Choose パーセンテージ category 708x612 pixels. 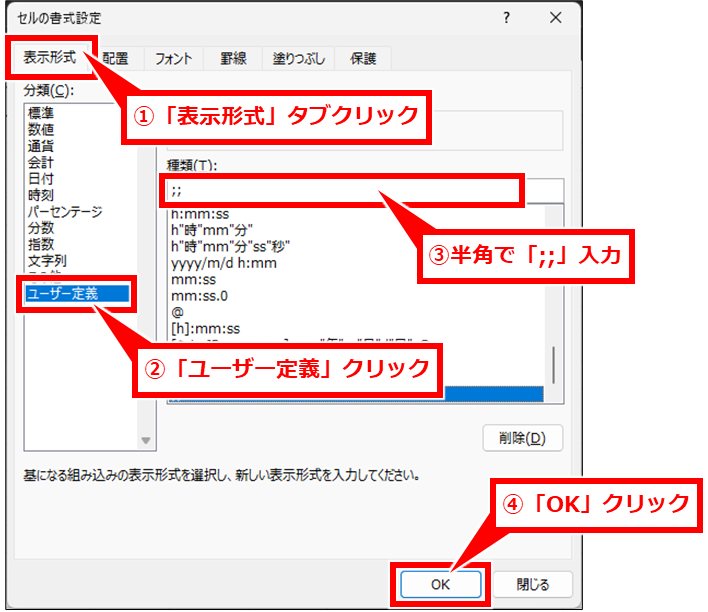point(65,211)
